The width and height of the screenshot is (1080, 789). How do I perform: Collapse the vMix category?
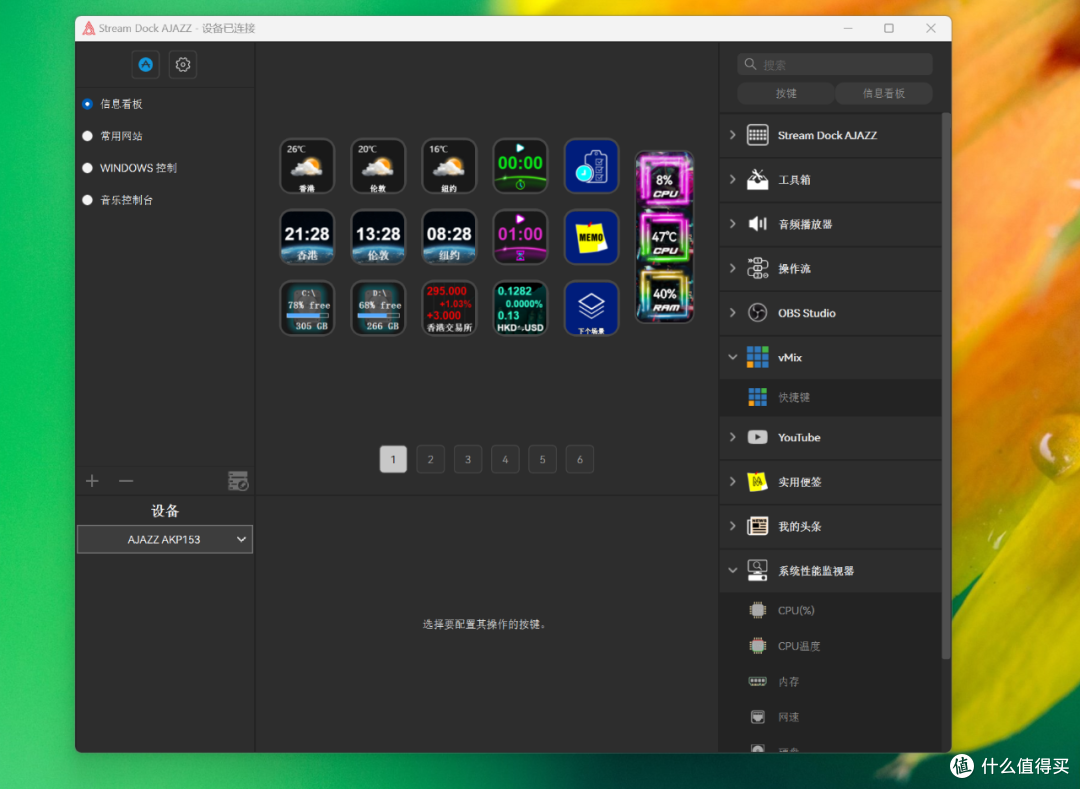[x=733, y=357]
